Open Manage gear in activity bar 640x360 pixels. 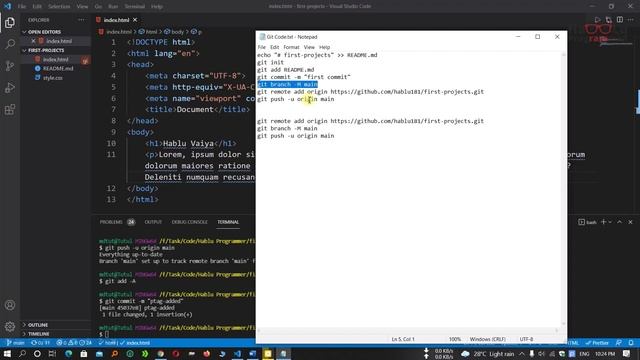point(10,326)
